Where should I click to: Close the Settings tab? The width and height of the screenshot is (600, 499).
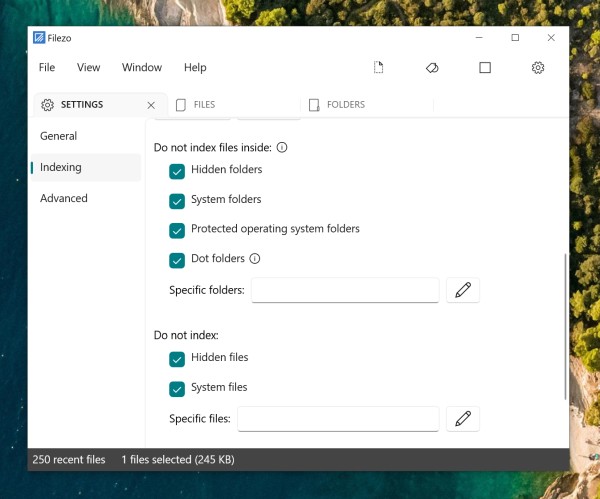coord(151,105)
